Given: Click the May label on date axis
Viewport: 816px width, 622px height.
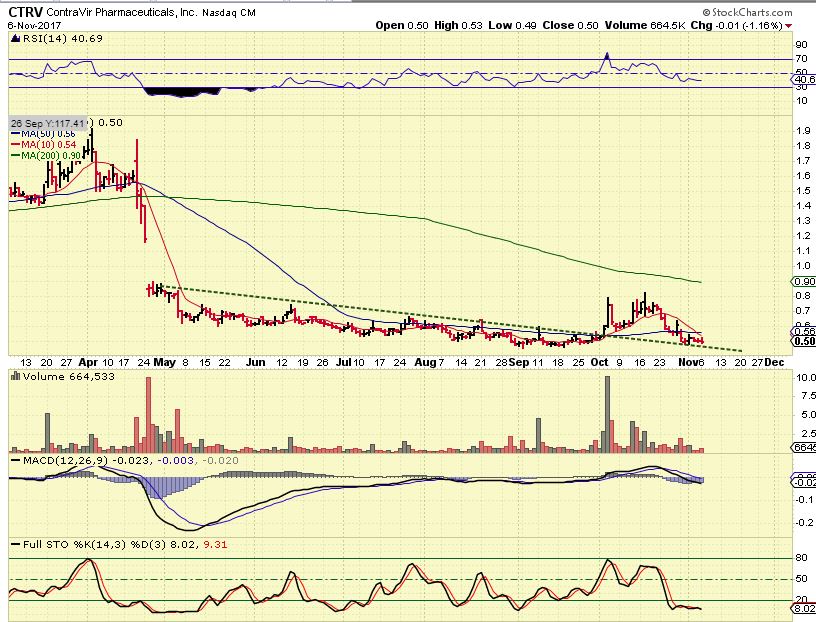Looking at the screenshot, I should click(164, 362).
